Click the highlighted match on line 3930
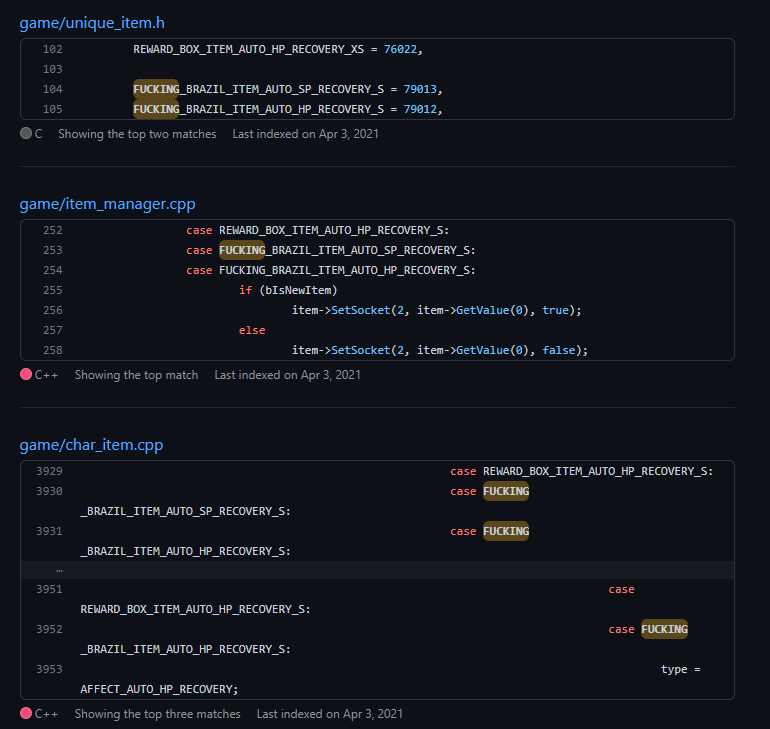Image resolution: width=770 pixels, height=729 pixels. (506, 491)
